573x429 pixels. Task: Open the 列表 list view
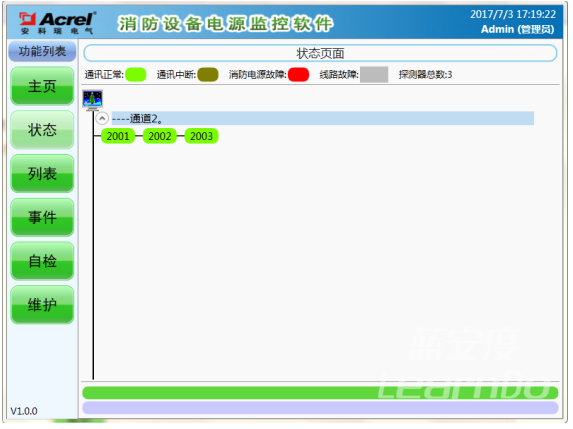pyautogui.click(x=42, y=174)
